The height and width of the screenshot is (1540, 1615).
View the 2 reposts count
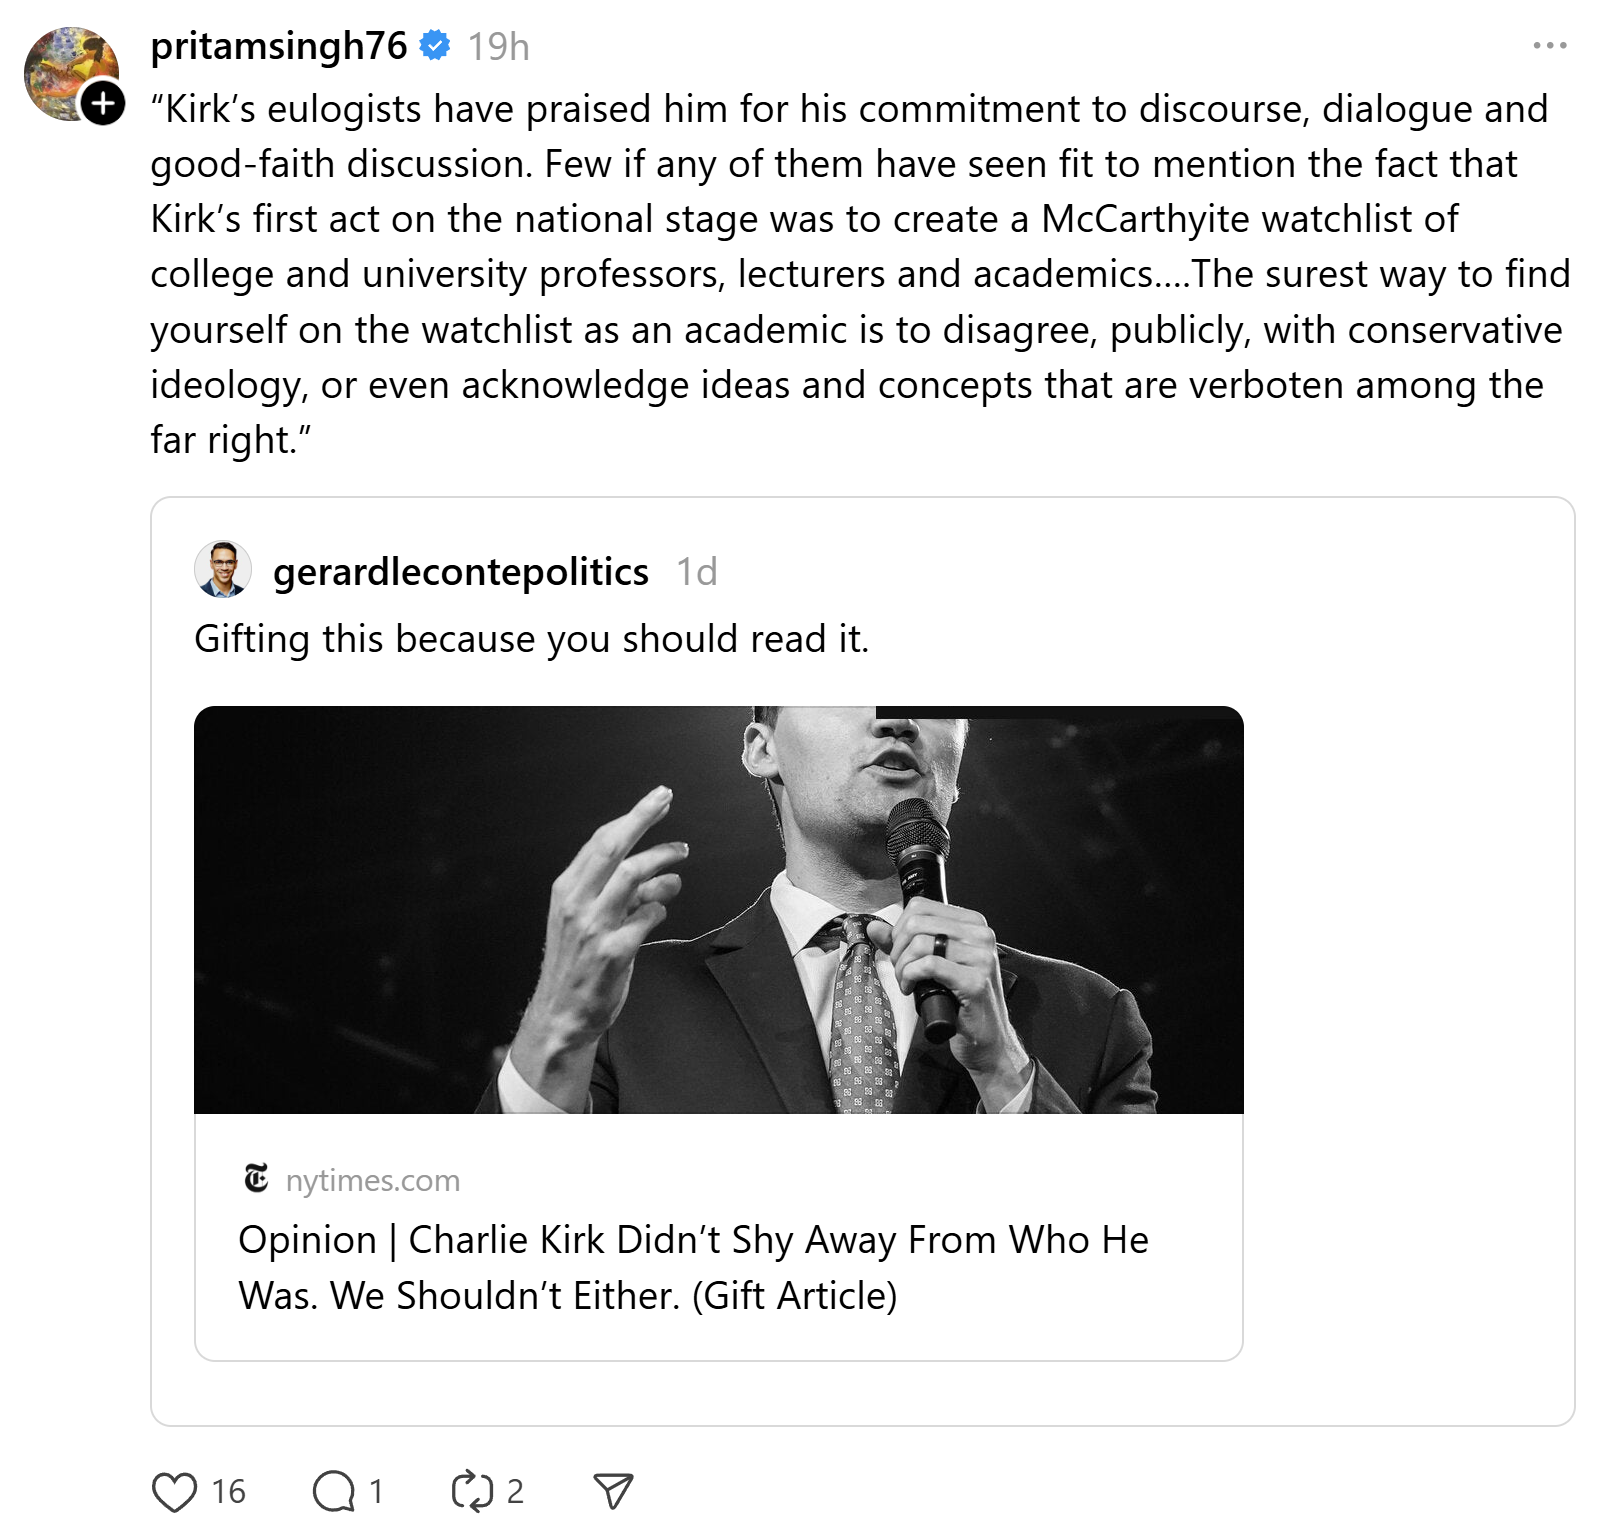coord(515,1492)
